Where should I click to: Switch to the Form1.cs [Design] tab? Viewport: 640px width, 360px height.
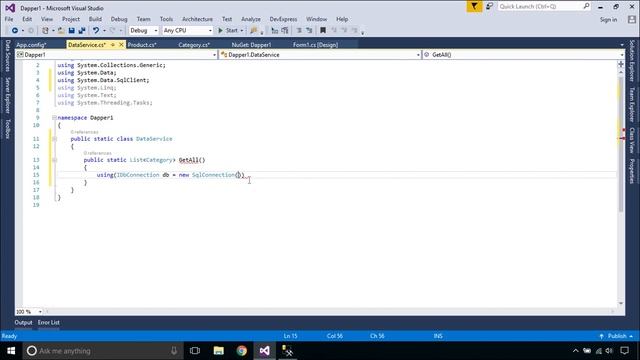pos(316,45)
